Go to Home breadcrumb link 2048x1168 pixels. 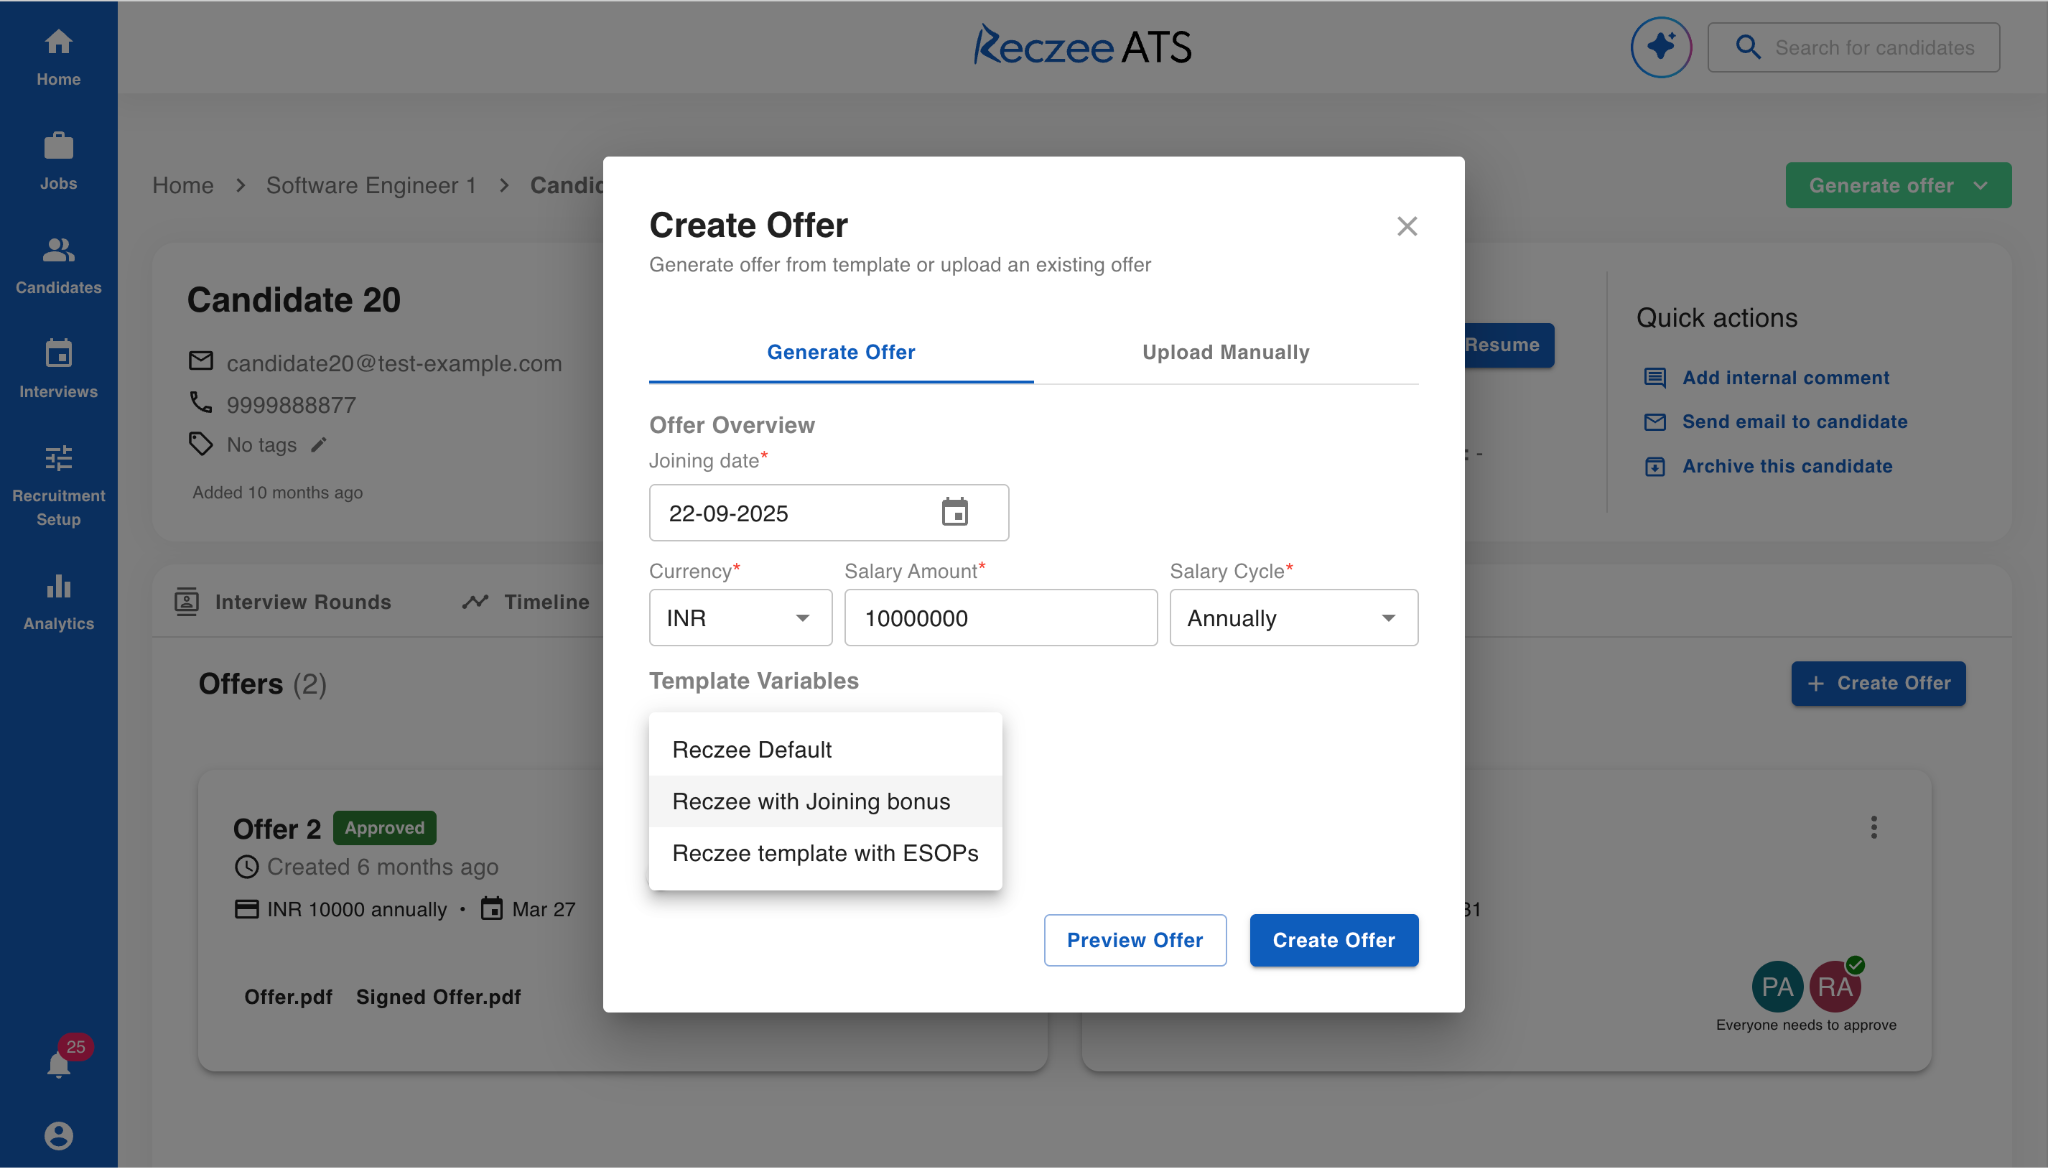183,185
